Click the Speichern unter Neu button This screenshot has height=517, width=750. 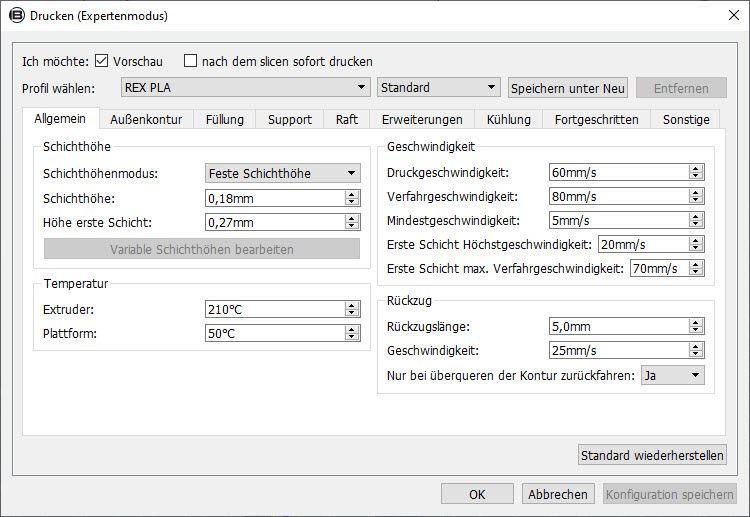pyautogui.click(x=568, y=88)
